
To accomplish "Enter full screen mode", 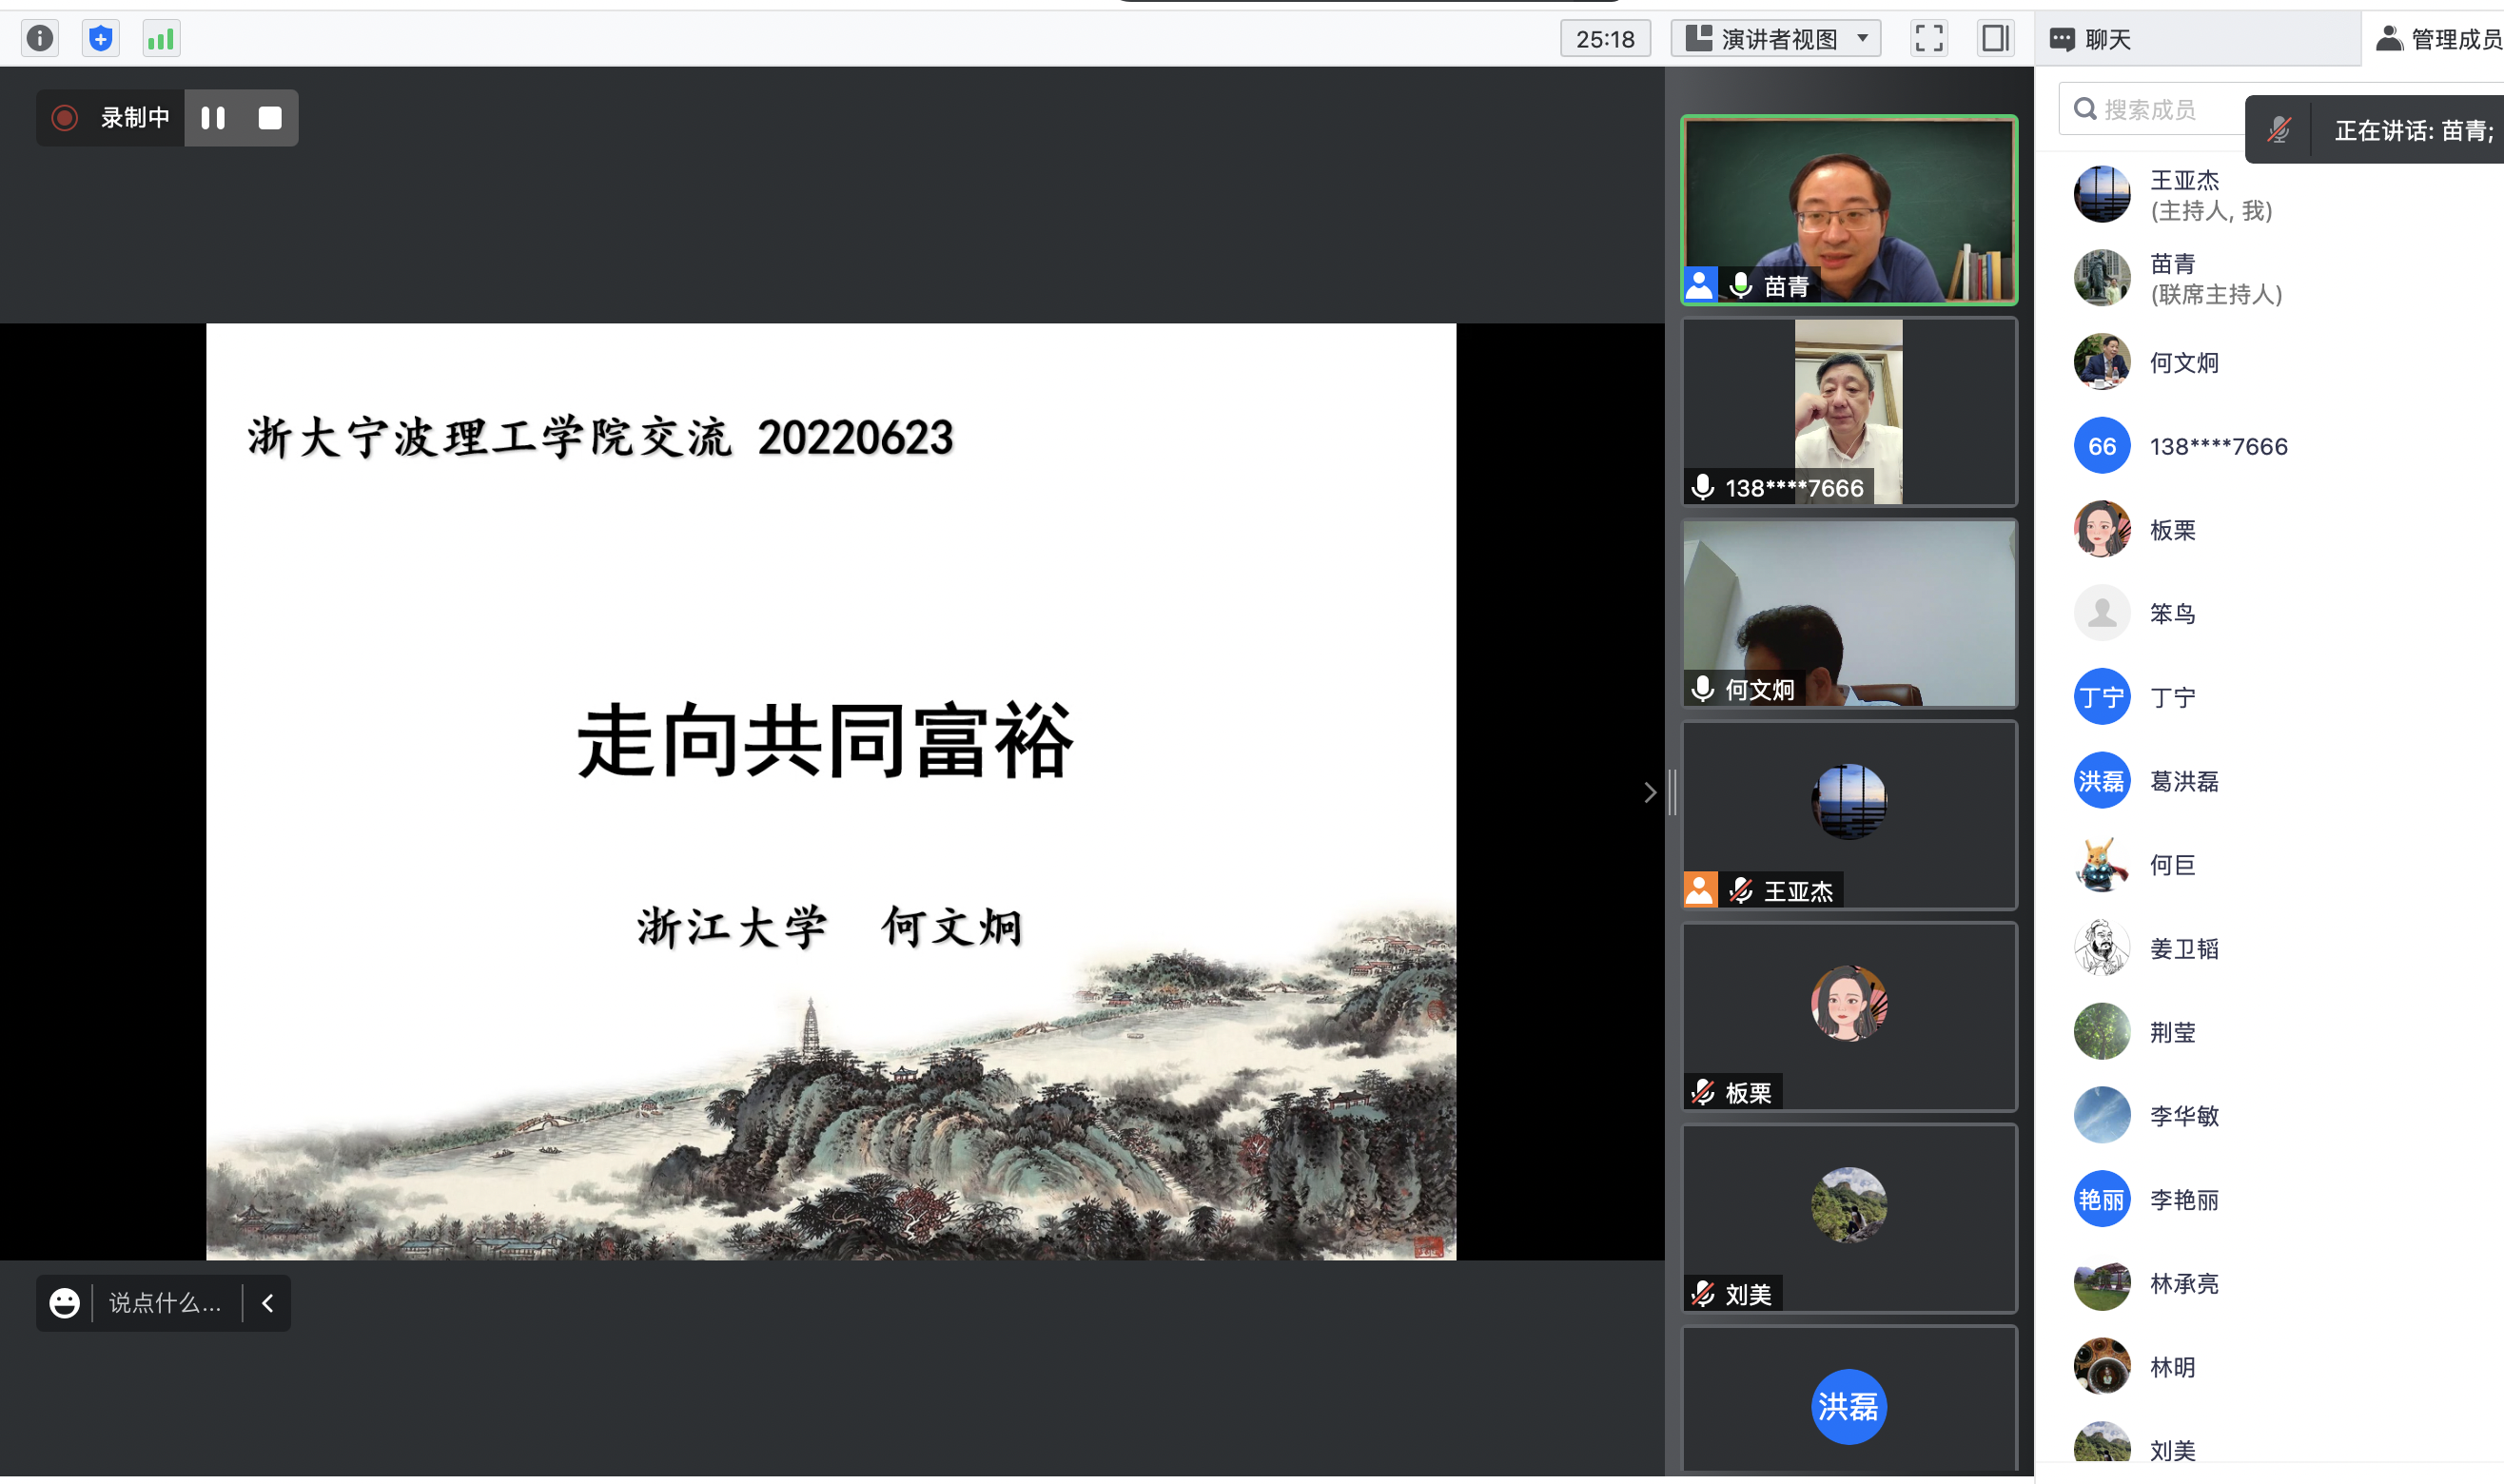I will coord(1928,39).
